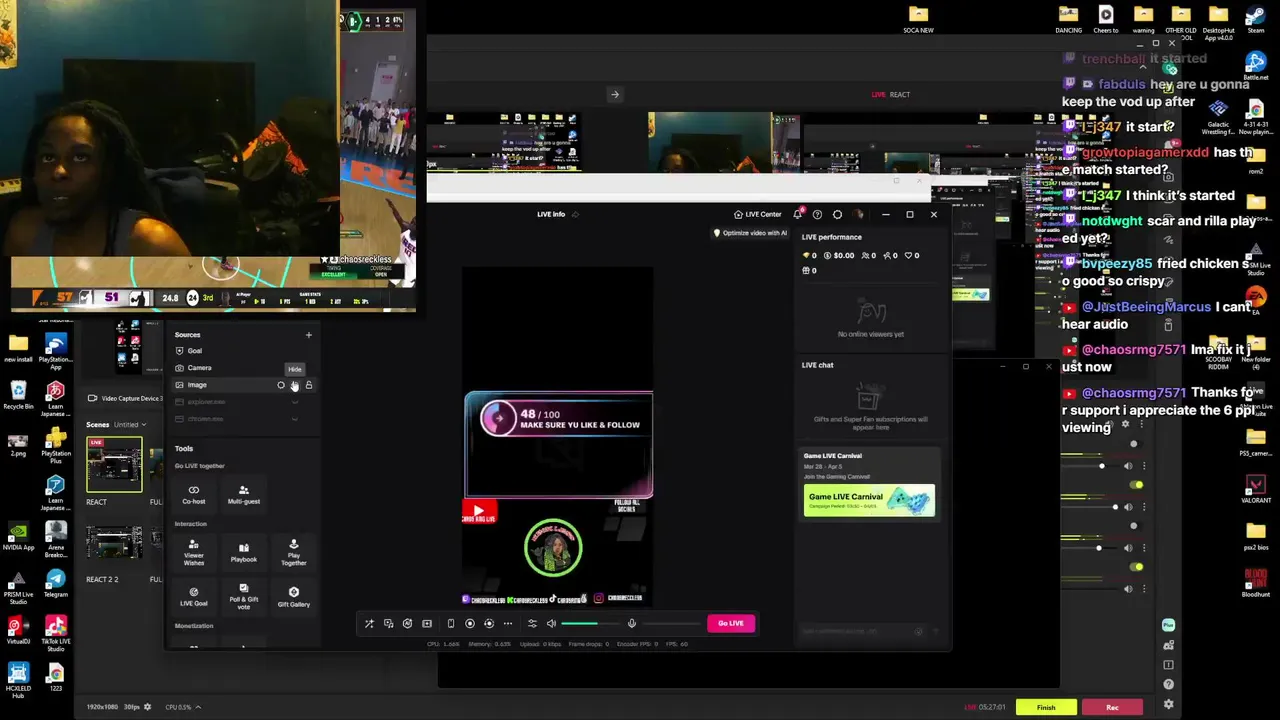Image resolution: width=1280 pixels, height=720 pixels.
Task: Mute the microphone in TikTok toolbar
Action: click(632, 624)
